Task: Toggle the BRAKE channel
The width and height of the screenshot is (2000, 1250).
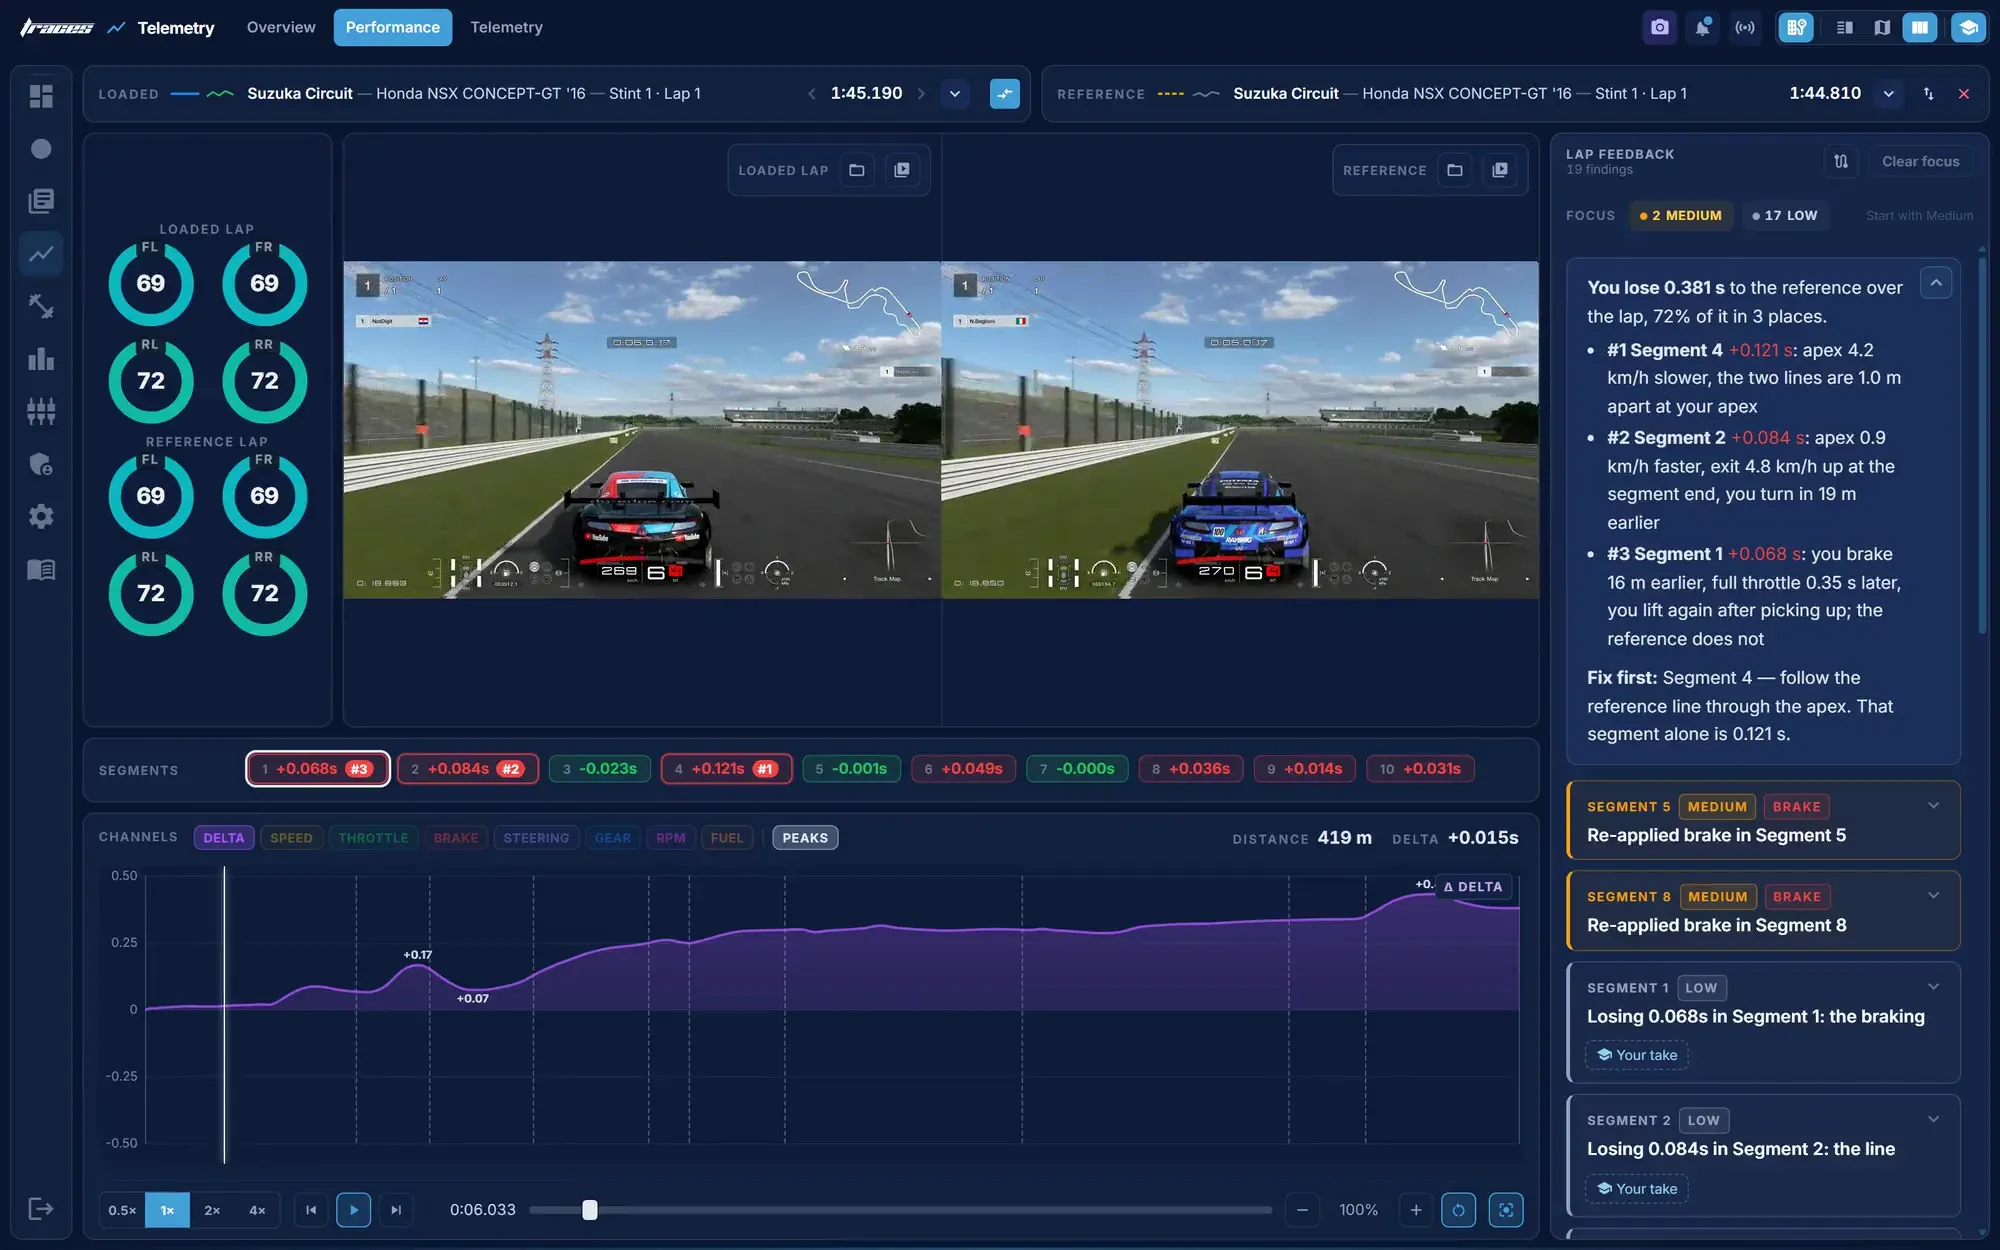Action: click(456, 838)
